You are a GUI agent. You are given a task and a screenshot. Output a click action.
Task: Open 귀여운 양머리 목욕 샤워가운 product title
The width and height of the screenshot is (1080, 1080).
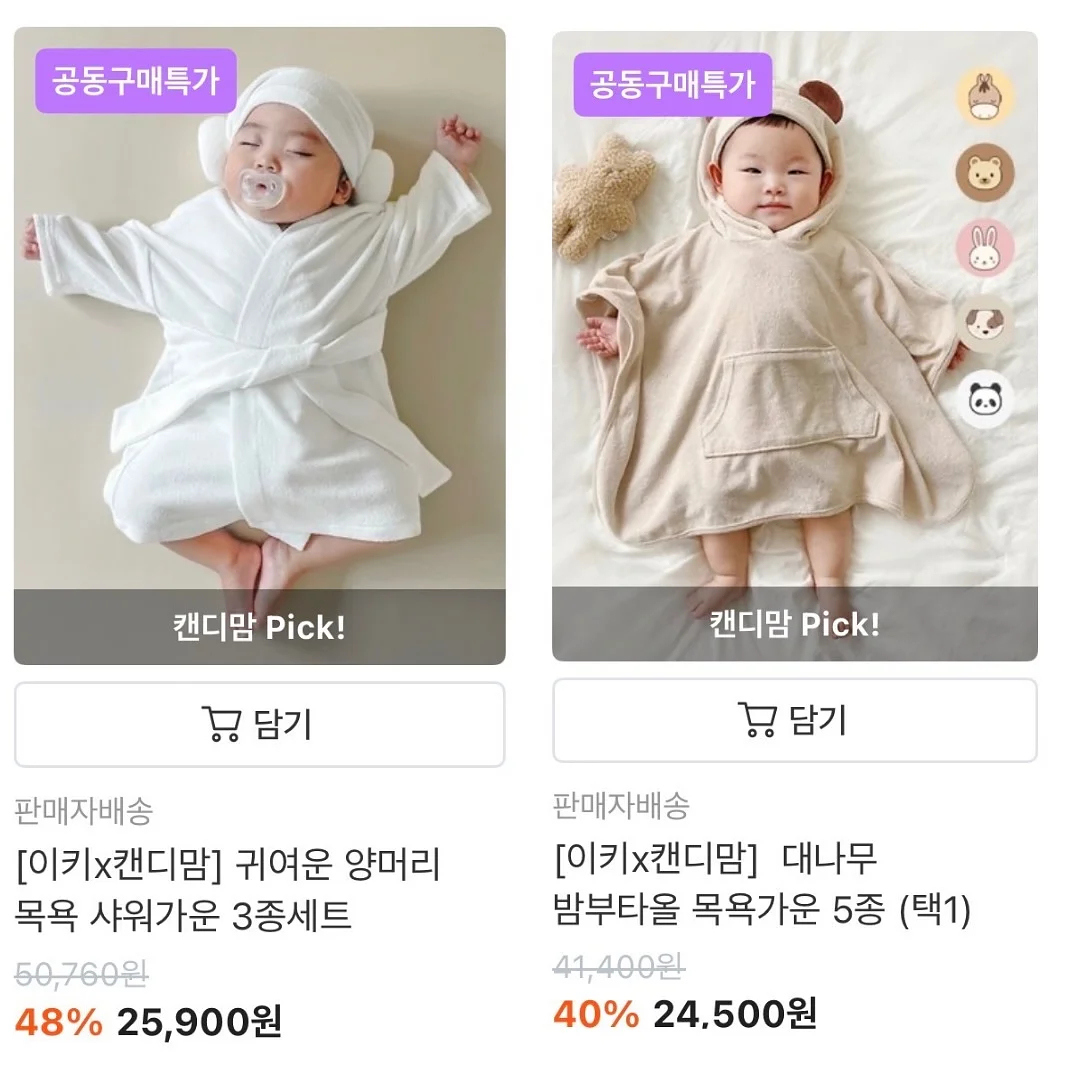pos(227,890)
